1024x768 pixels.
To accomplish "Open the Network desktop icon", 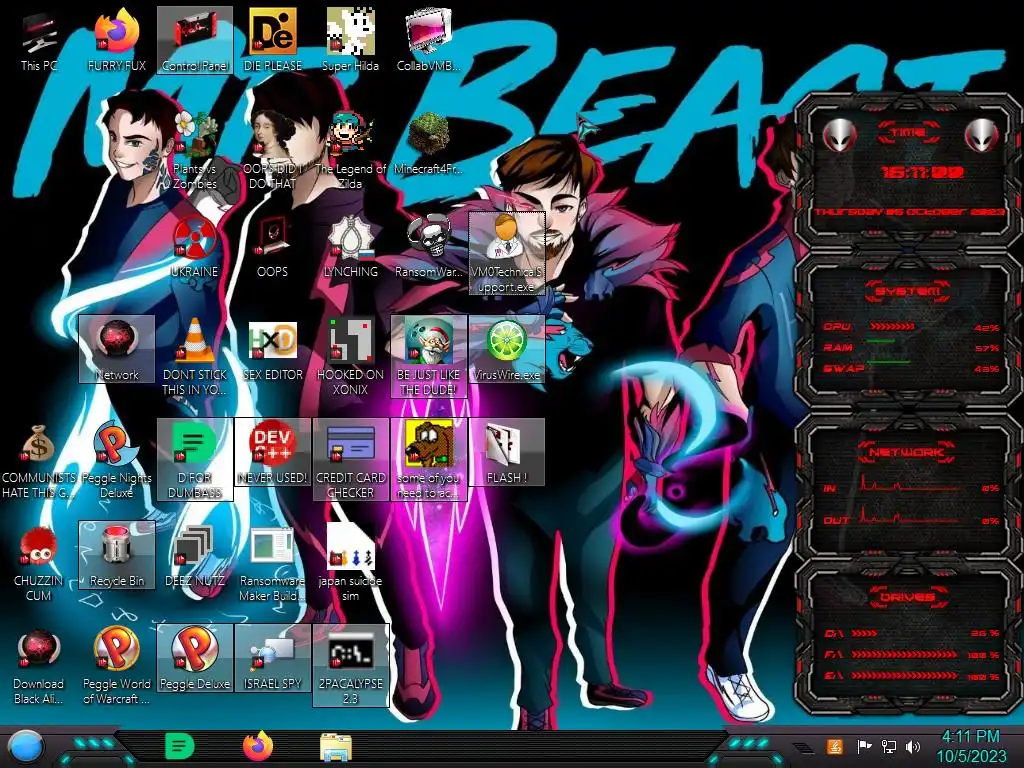I will [116, 349].
